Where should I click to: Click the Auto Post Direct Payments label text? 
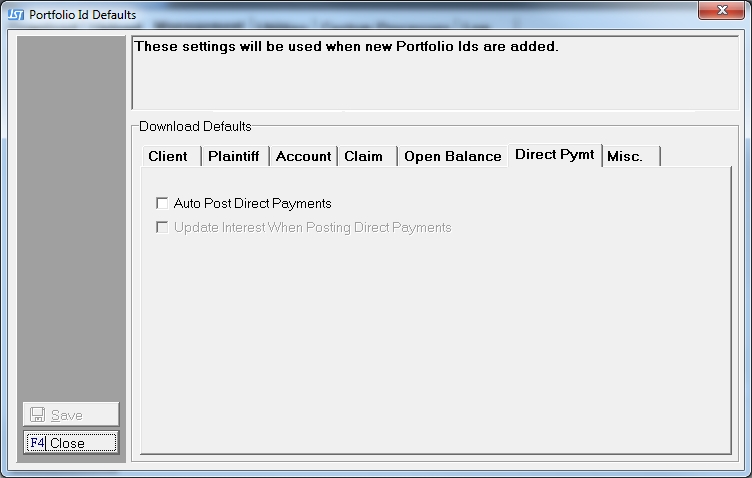252,204
